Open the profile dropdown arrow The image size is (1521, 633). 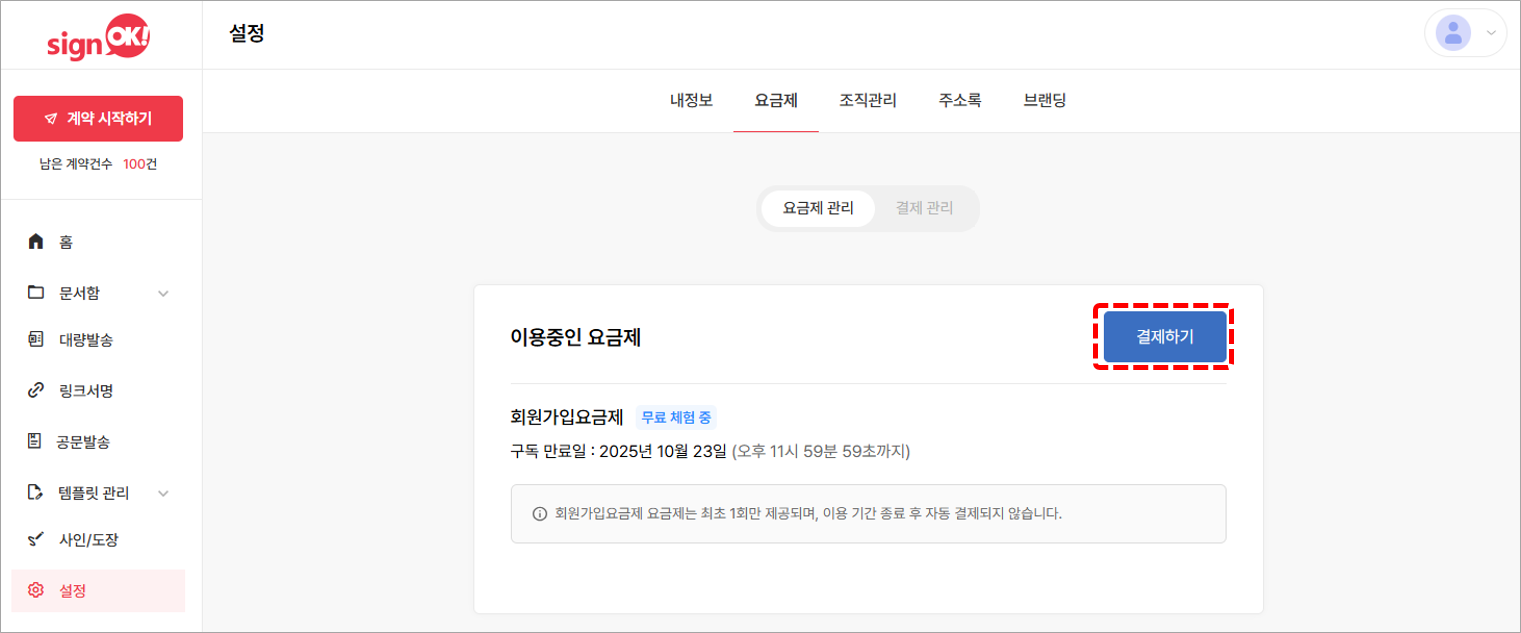coord(1491,33)
